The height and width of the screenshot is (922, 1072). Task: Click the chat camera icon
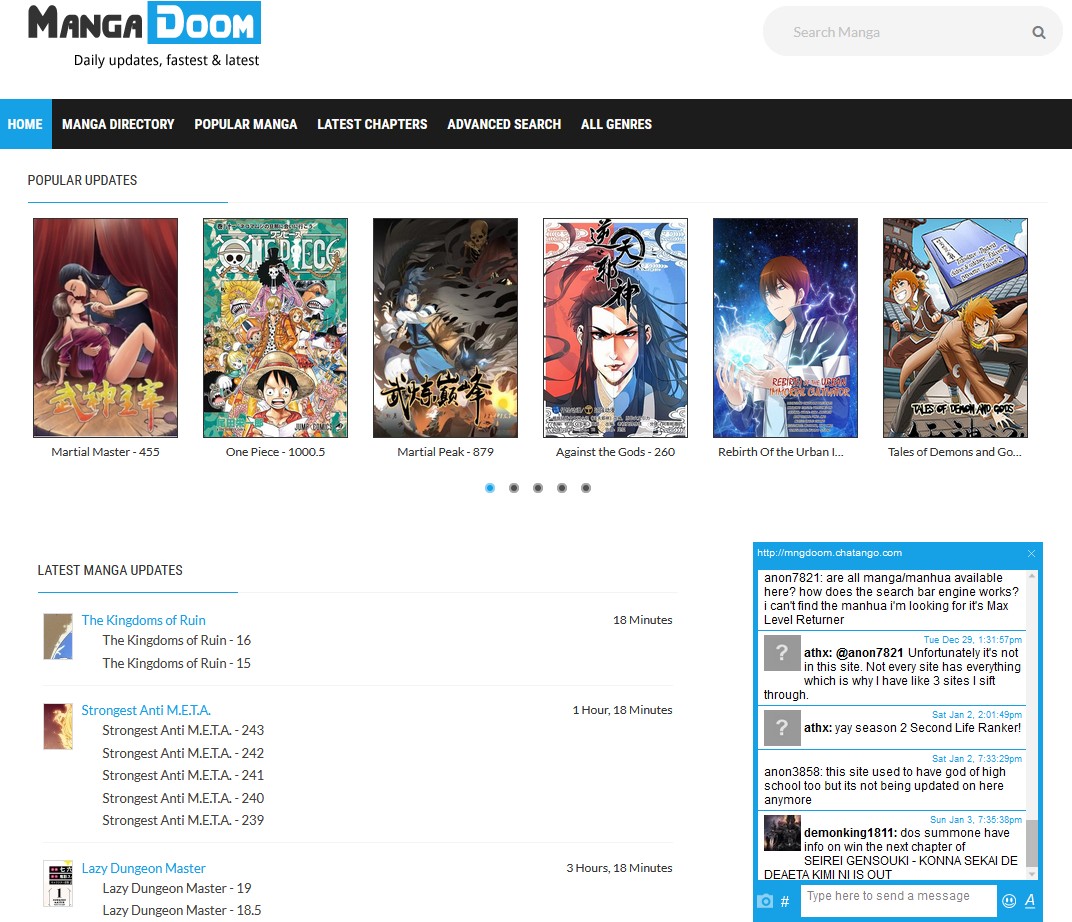point(765,901)
